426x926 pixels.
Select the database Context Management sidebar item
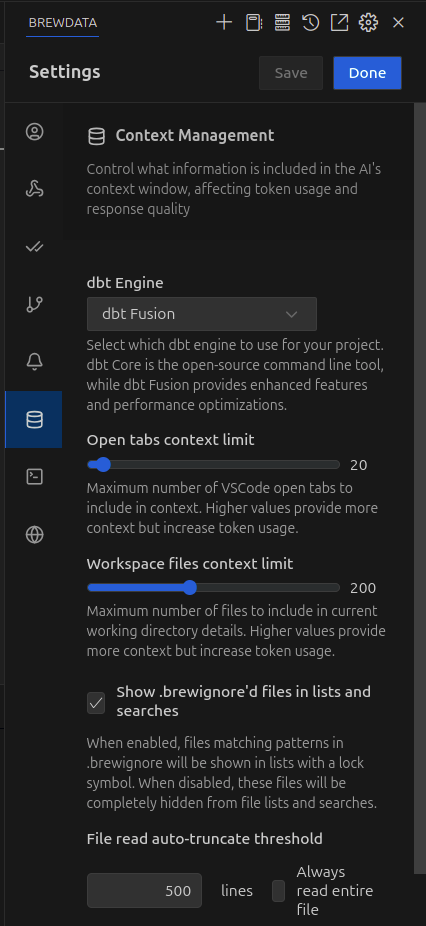pyautogui.click(x=34, y=419)
